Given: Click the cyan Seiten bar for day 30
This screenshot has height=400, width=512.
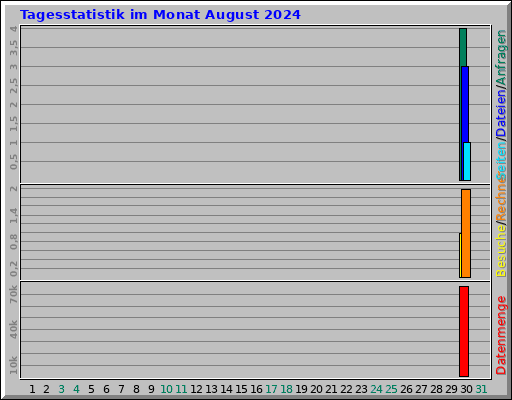Looking at the screenshot, I should [x=467, y=161].
